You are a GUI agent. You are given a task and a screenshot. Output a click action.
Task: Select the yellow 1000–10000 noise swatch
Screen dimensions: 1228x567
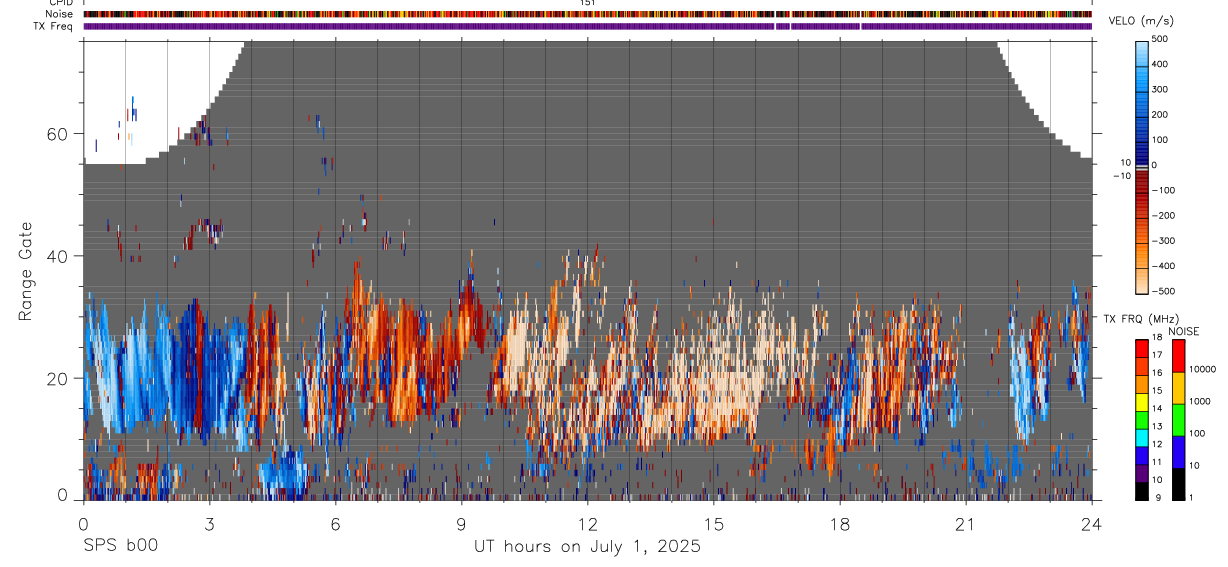1178,388
